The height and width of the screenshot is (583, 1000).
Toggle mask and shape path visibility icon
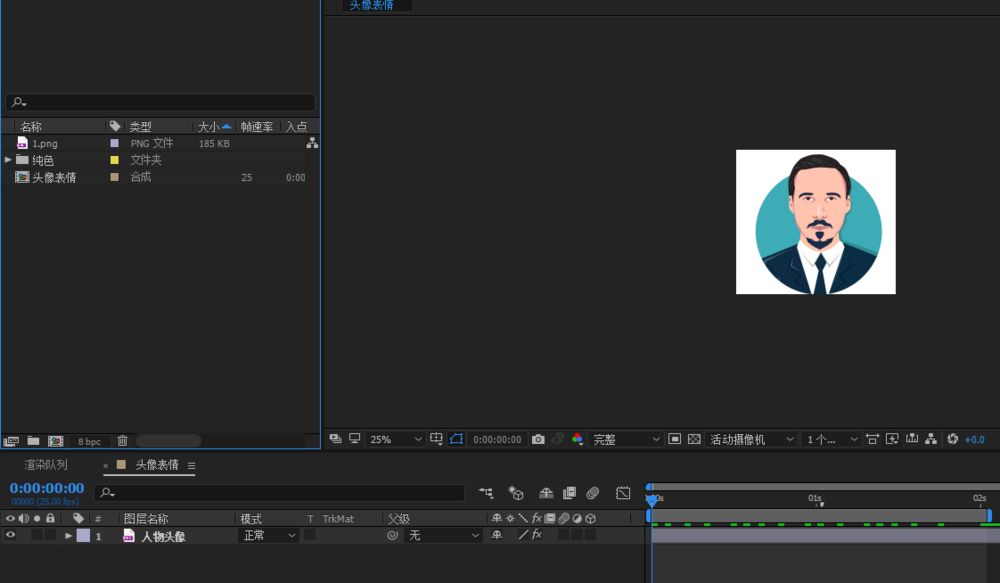pos(456,439)
